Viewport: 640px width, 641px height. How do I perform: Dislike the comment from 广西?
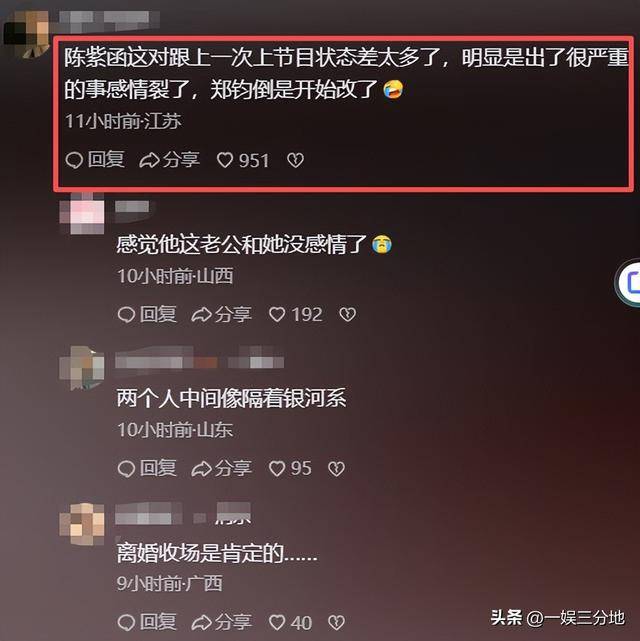coord(336,623)
